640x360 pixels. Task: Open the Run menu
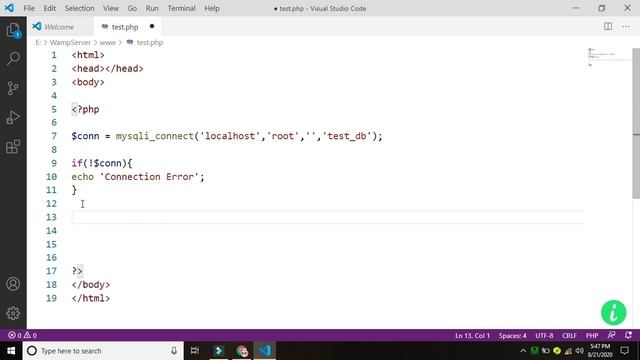152,8
